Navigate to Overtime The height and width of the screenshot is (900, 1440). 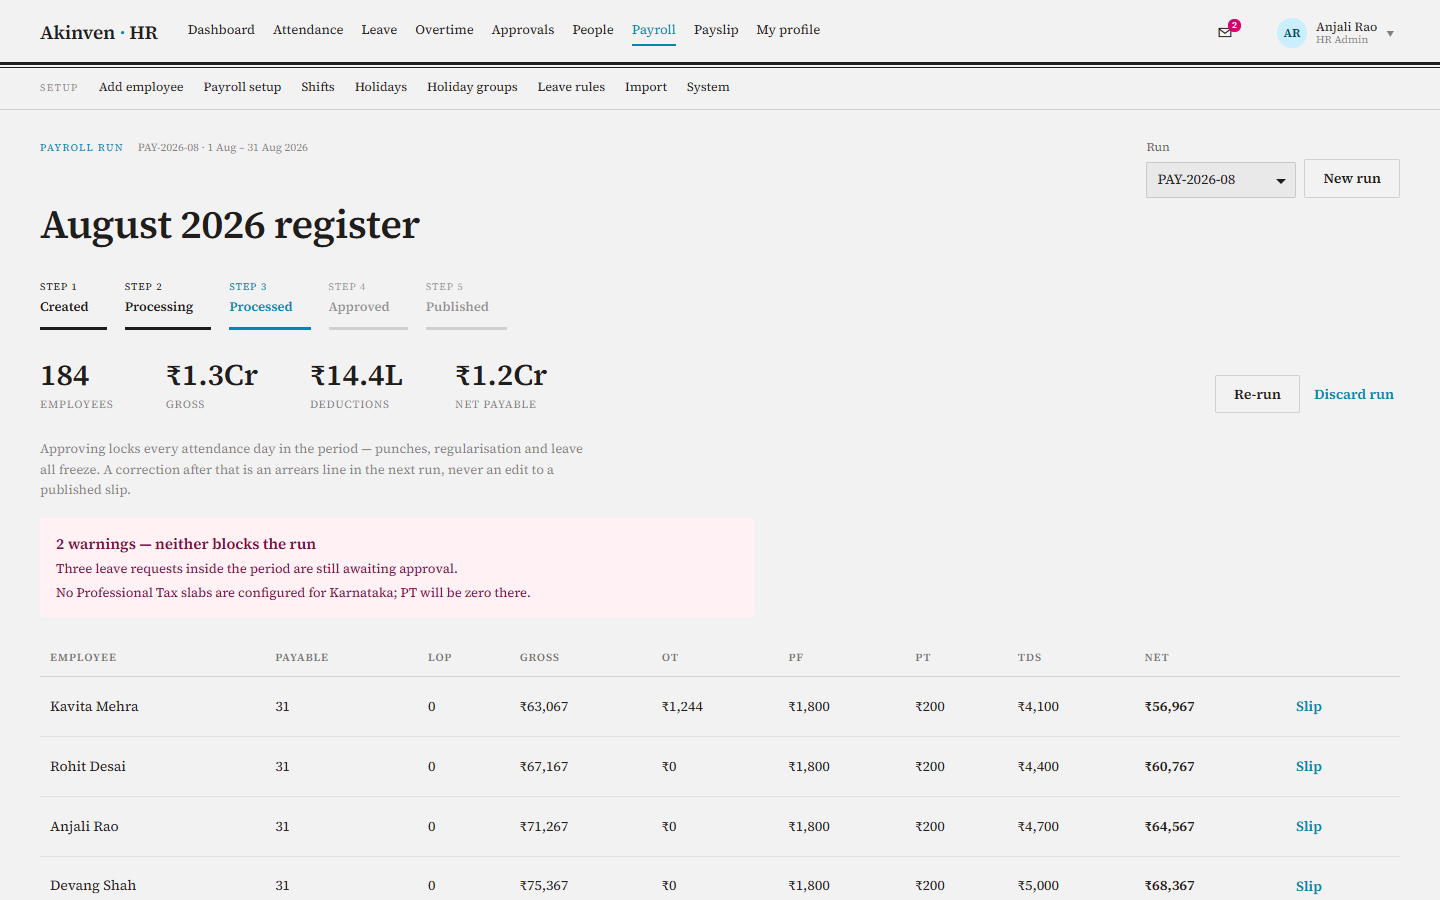click(444, 30)
